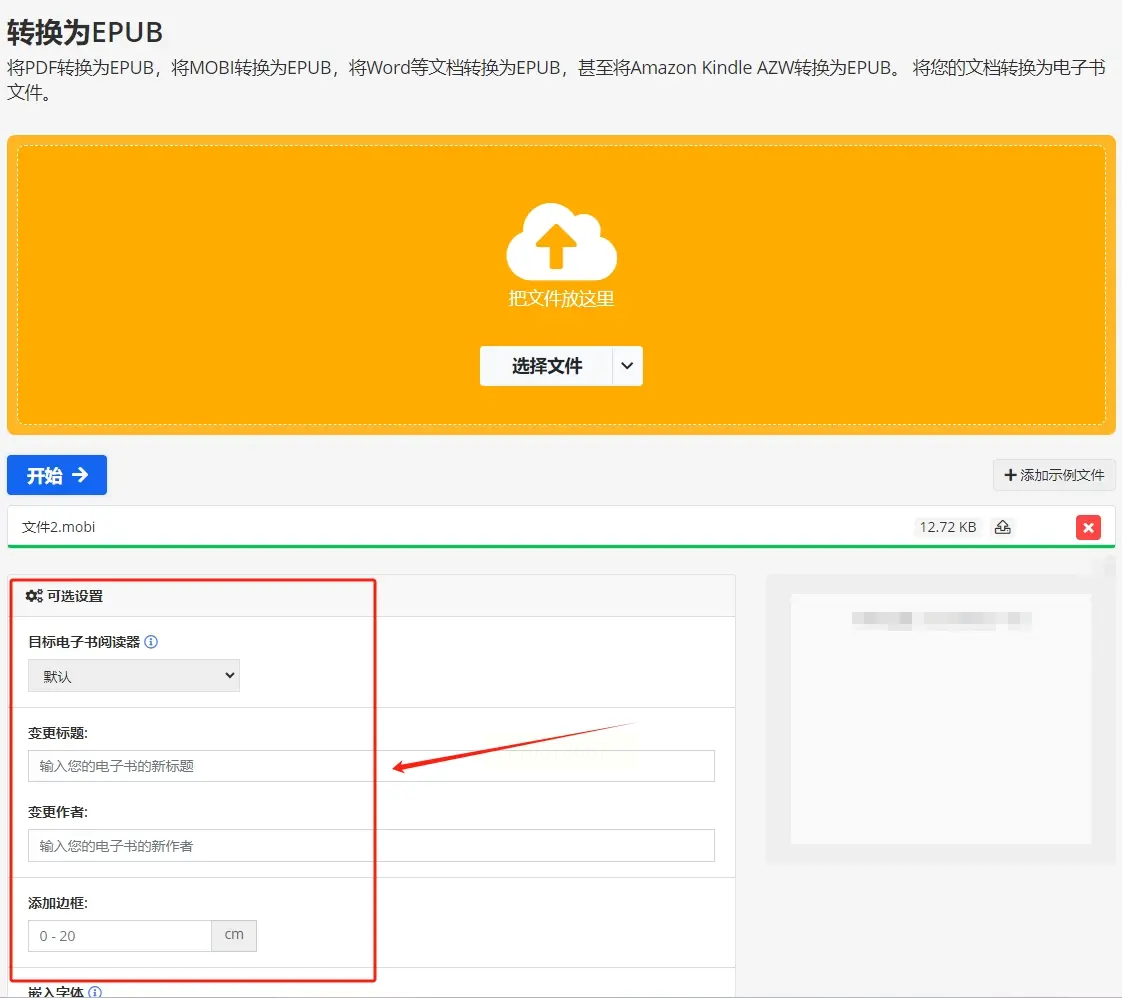The image size is (1122, 998).
Task: Click the info icon beside 嵌入字体
Action: coord(95,992)
